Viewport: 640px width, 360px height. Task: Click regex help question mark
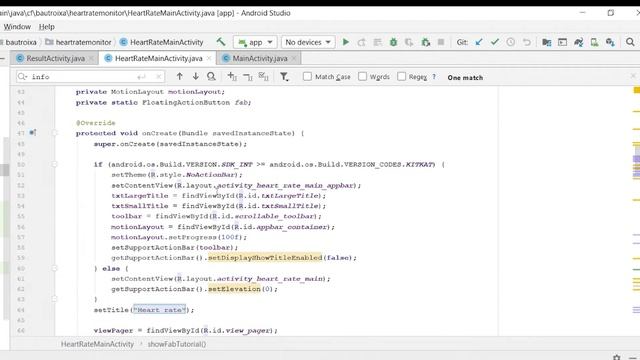click(434, 77)
